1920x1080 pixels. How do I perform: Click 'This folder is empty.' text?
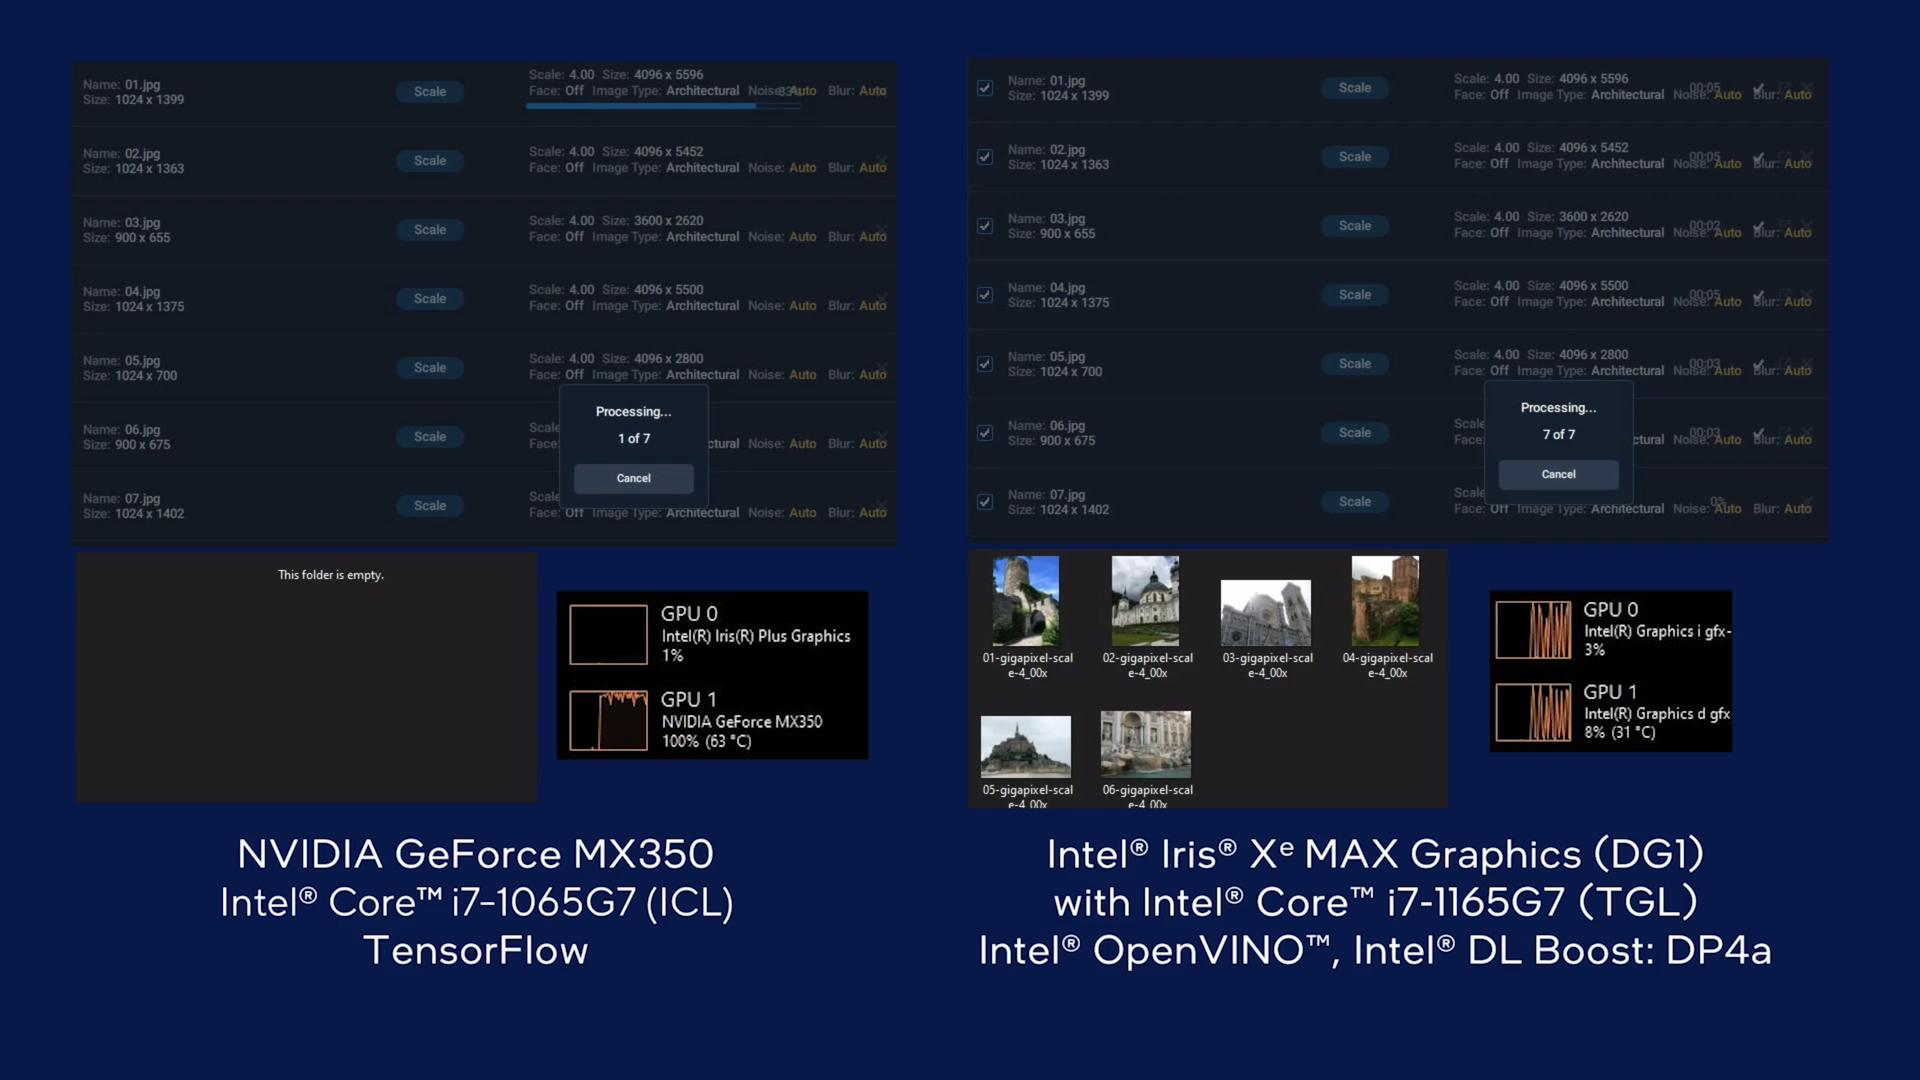(x=331, y=575)
